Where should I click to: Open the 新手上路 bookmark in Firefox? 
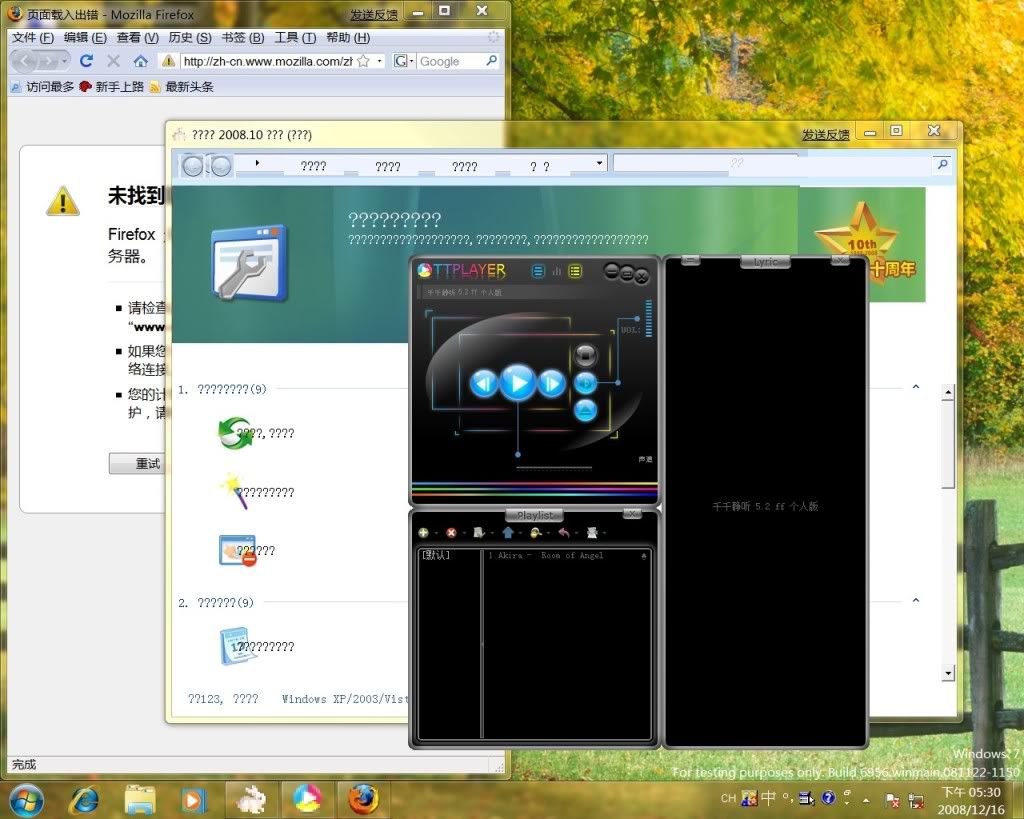click(111, 86)
